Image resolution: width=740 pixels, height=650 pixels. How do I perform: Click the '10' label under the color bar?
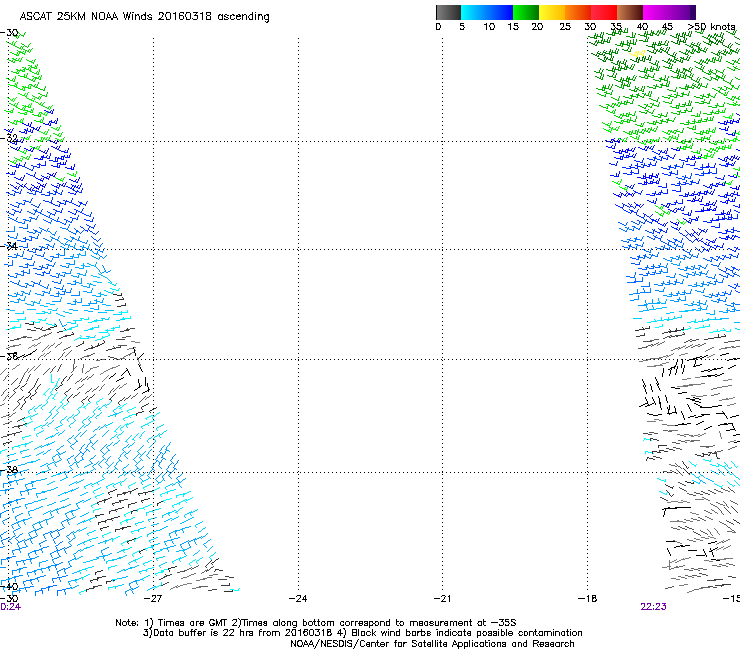pyautogui.click(x=489, y=27)
